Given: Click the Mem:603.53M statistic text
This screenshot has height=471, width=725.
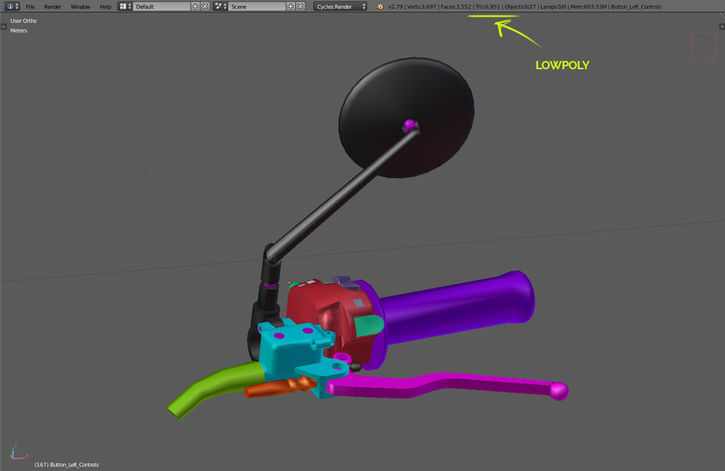Looking at the screenshot, I should 588,6.
